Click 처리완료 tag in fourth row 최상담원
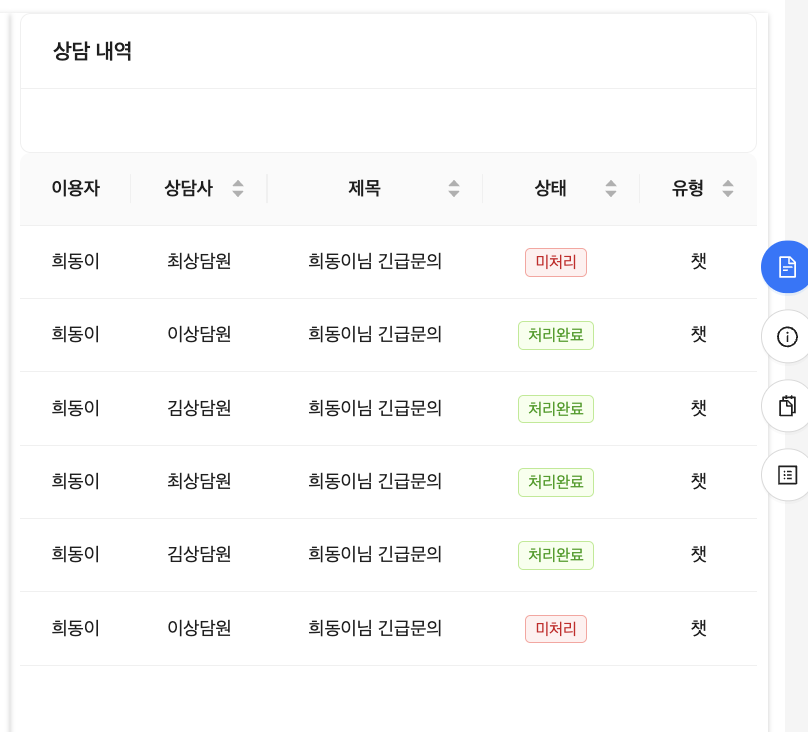The image size is (808, 732). point(556,482)
